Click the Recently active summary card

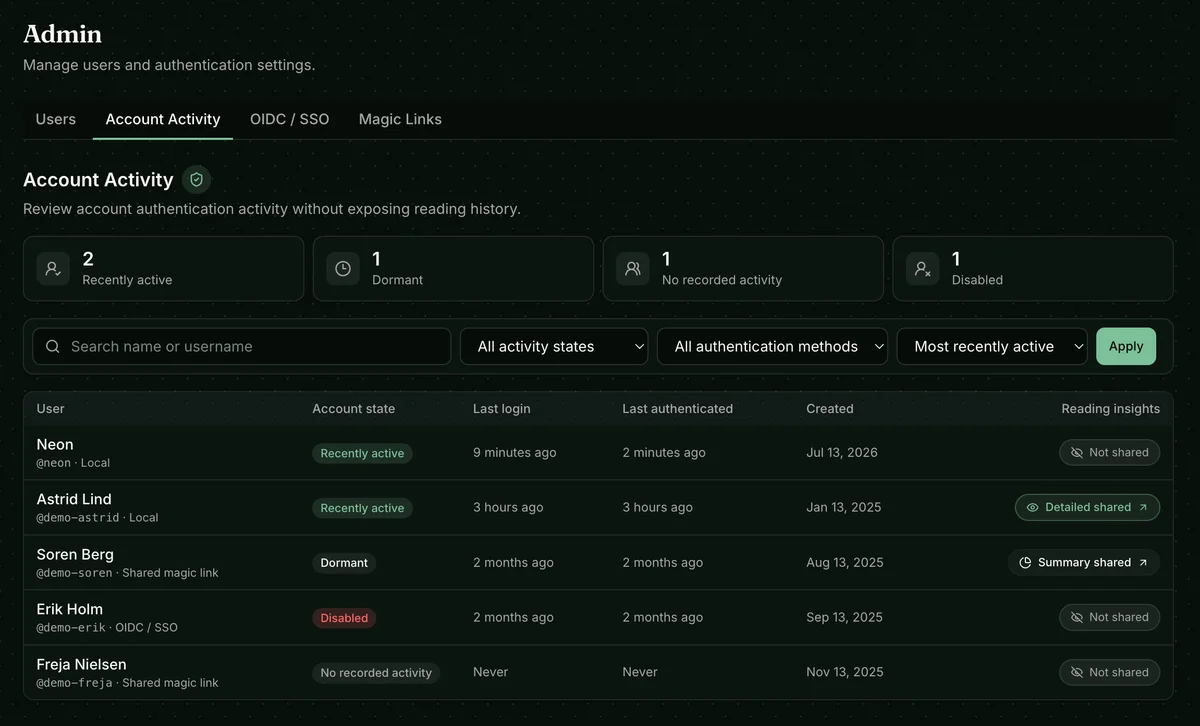tap(163, 268)
